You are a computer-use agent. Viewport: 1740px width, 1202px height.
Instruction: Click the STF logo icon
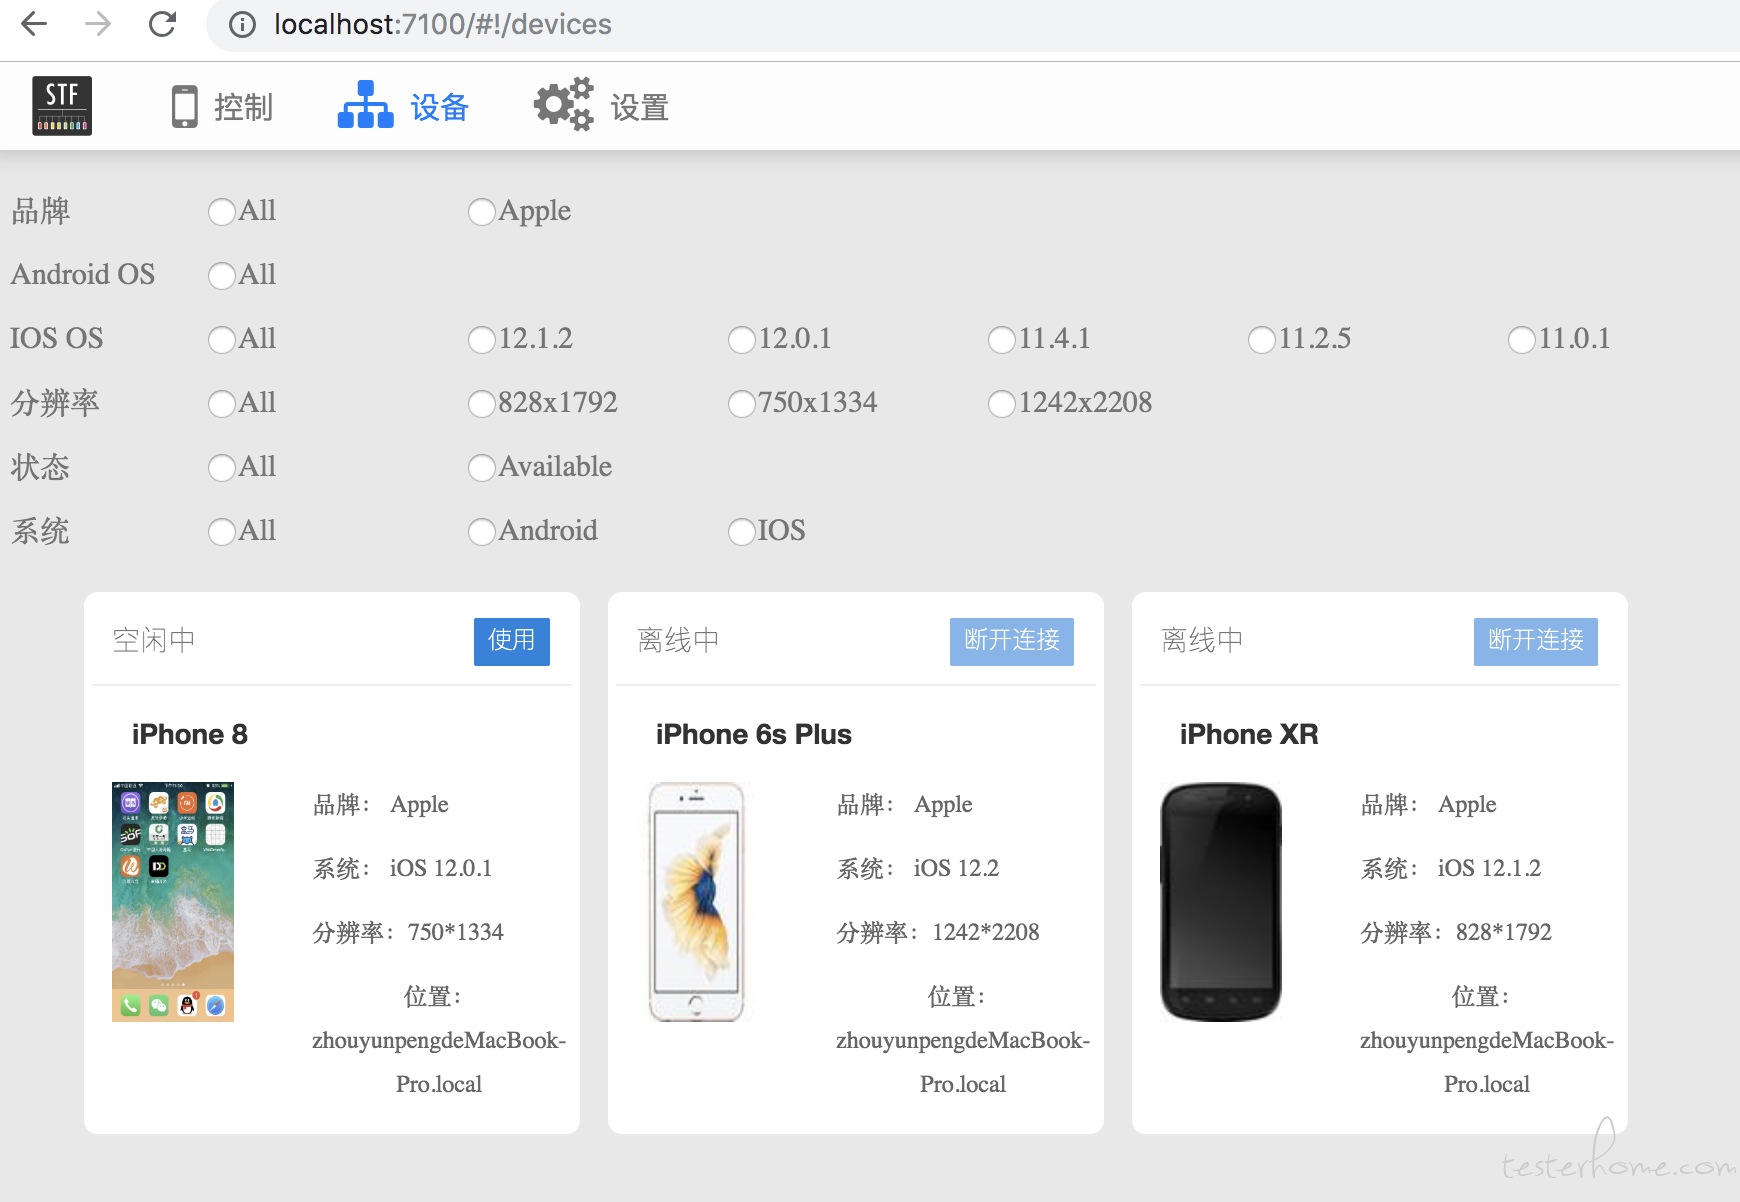pos(62,106)
